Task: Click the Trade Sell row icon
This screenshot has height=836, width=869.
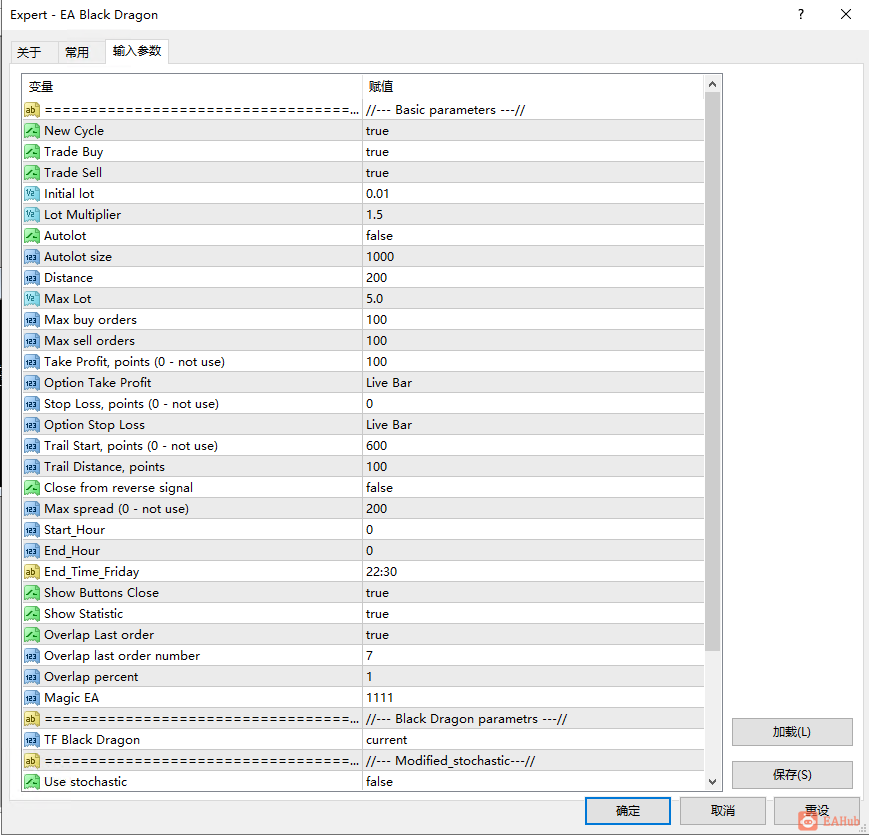Action: point(32,173)
